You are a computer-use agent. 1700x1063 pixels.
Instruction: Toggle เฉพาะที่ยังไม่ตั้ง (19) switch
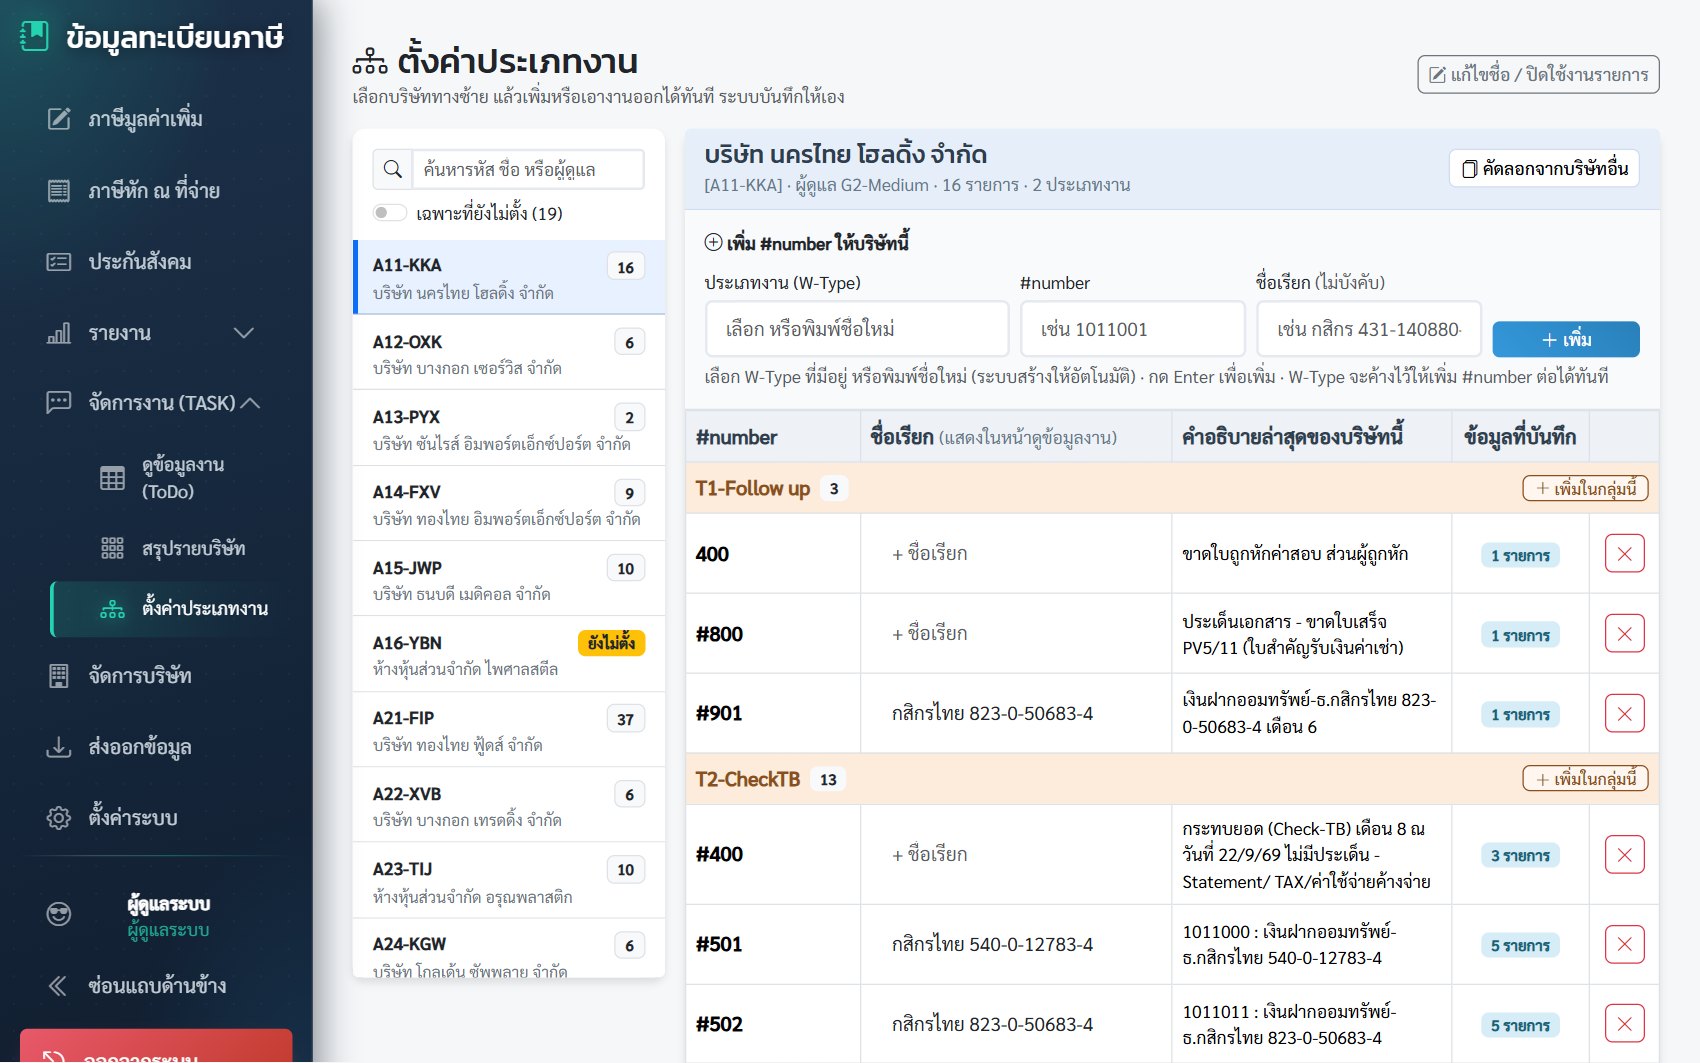(389, 213)
